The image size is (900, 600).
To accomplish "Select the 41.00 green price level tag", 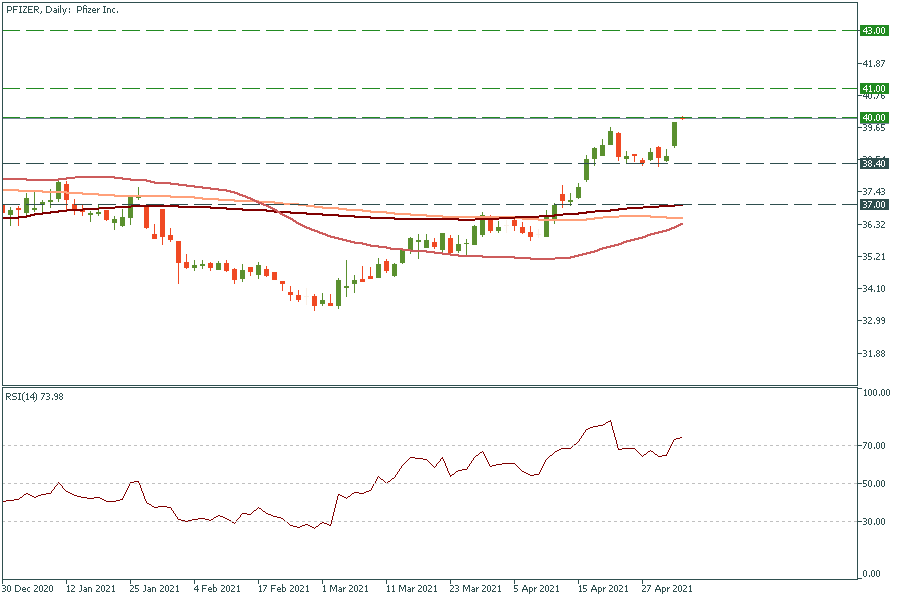I will coord(874,89).
